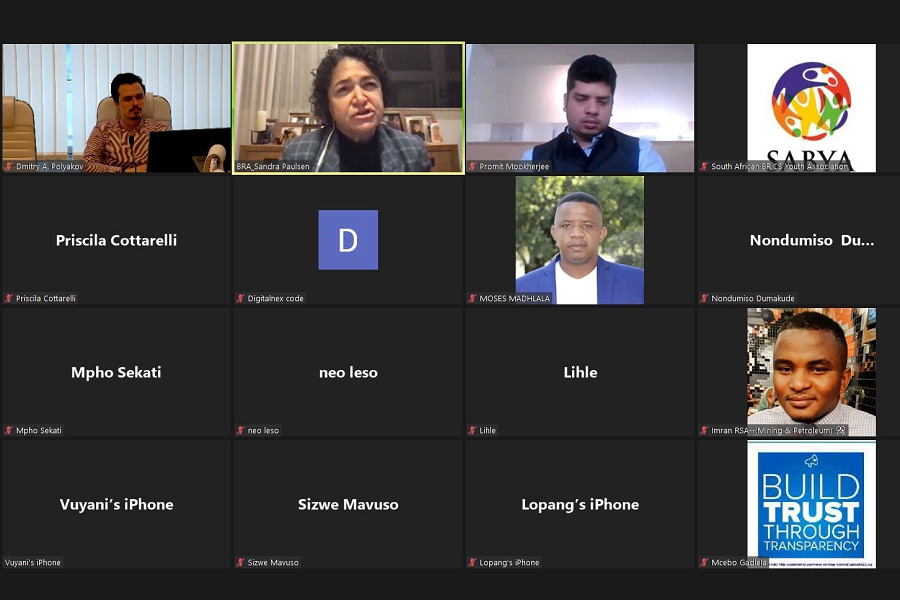Click muted mic icon beside Priscila Cottarelli label
The height and width of the screenshot is (600, 900).
pos(9,299)
